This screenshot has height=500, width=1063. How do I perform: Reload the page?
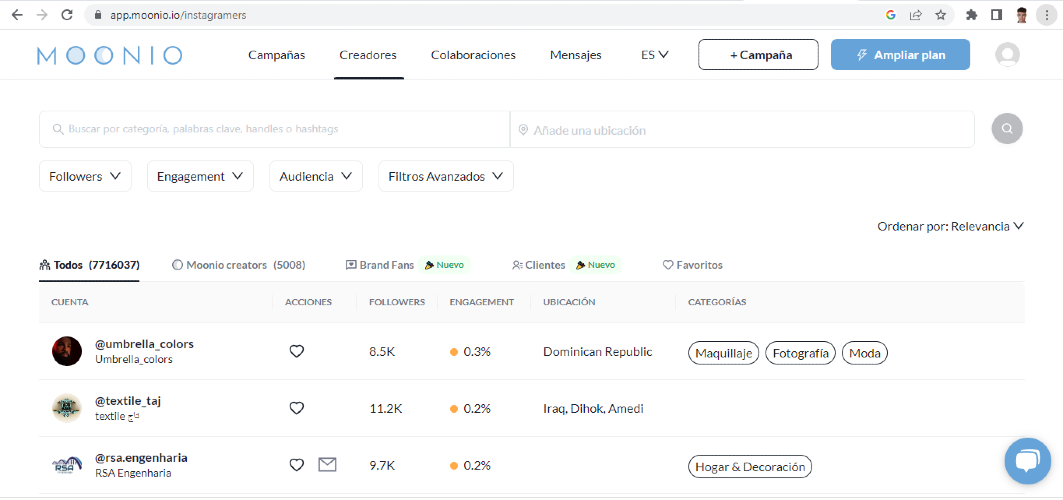click(66, 15)
